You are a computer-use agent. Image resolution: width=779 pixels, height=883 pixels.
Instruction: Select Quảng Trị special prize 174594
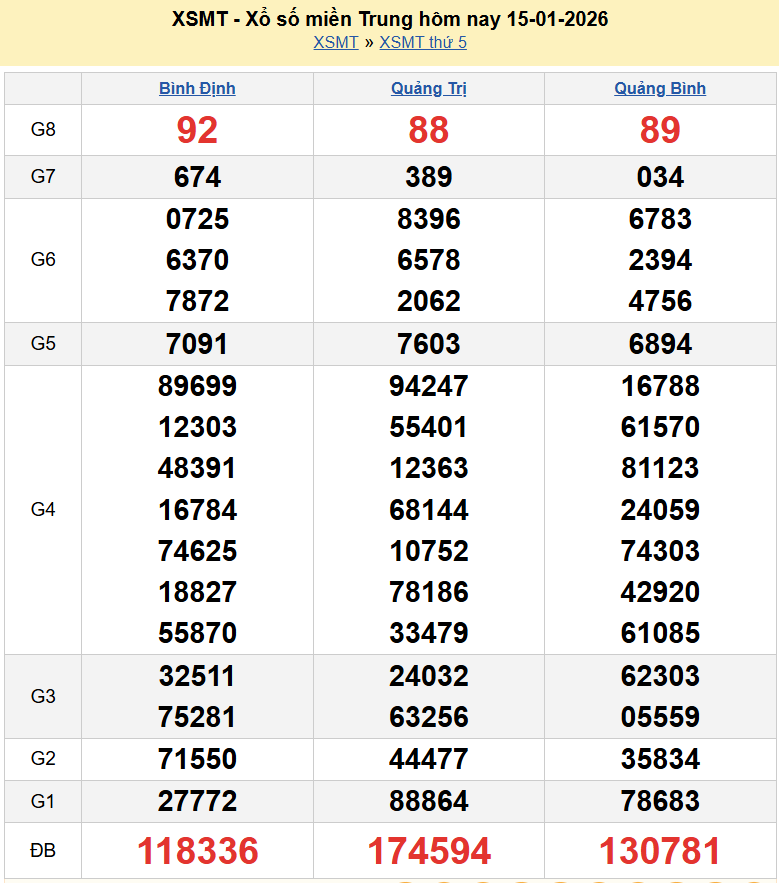point(429,851)
